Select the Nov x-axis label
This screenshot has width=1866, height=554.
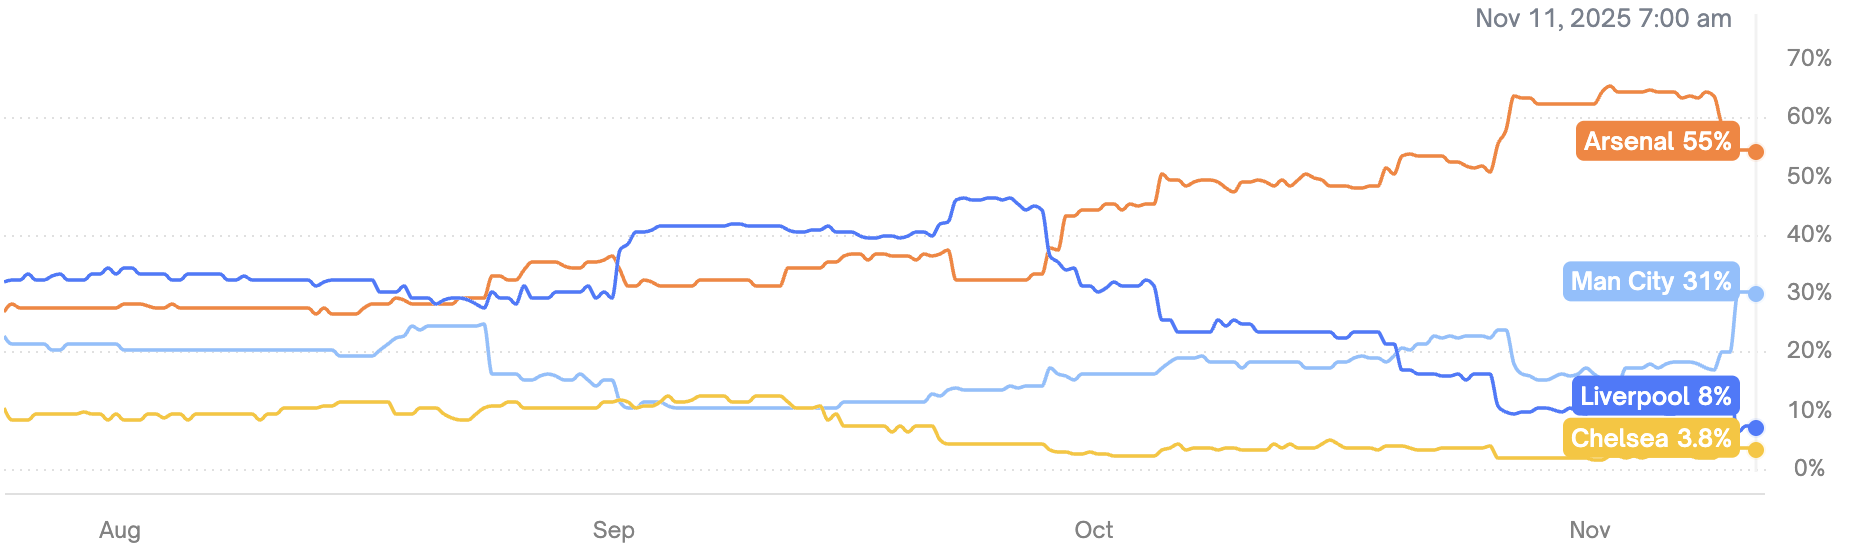1590,530
